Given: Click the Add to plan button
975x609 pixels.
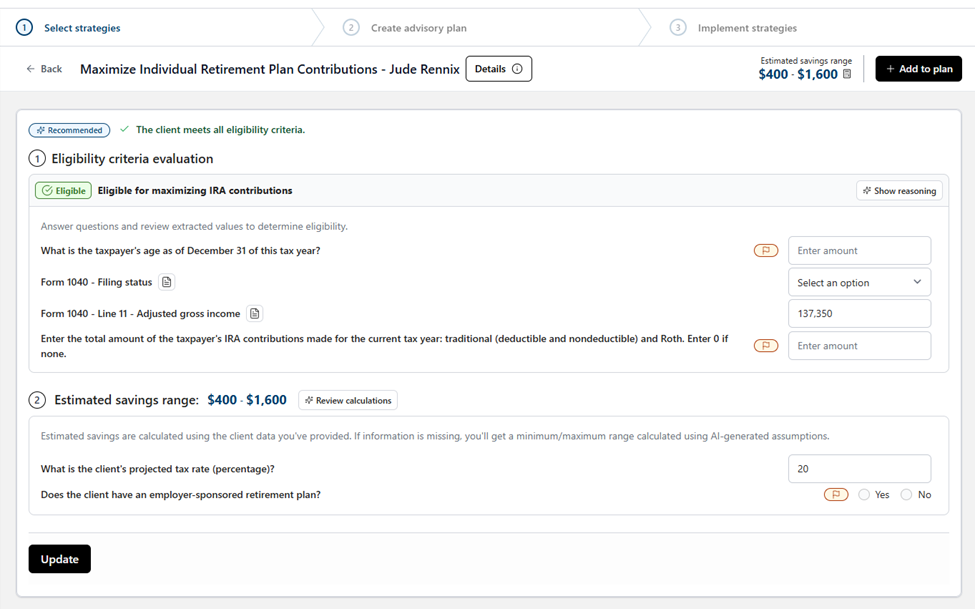Looking at the screenshot, I should [x=918, y=69].
